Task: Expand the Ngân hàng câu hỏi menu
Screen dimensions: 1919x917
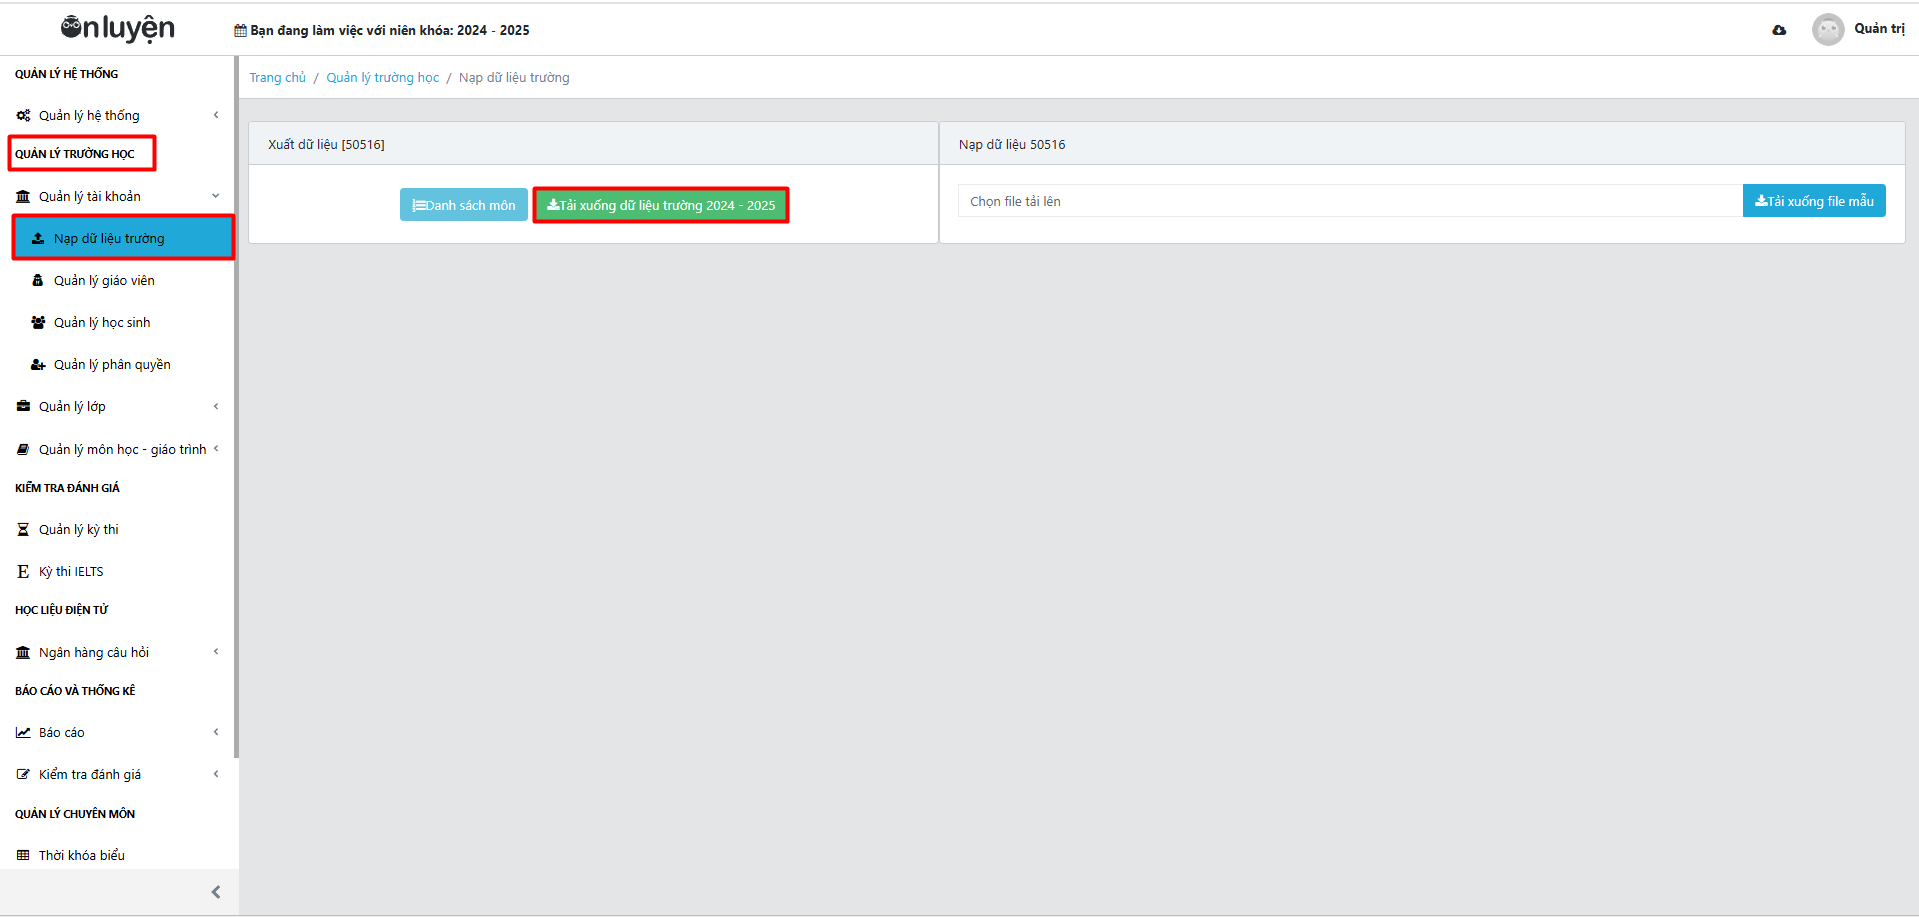Action: click(216, 652)
